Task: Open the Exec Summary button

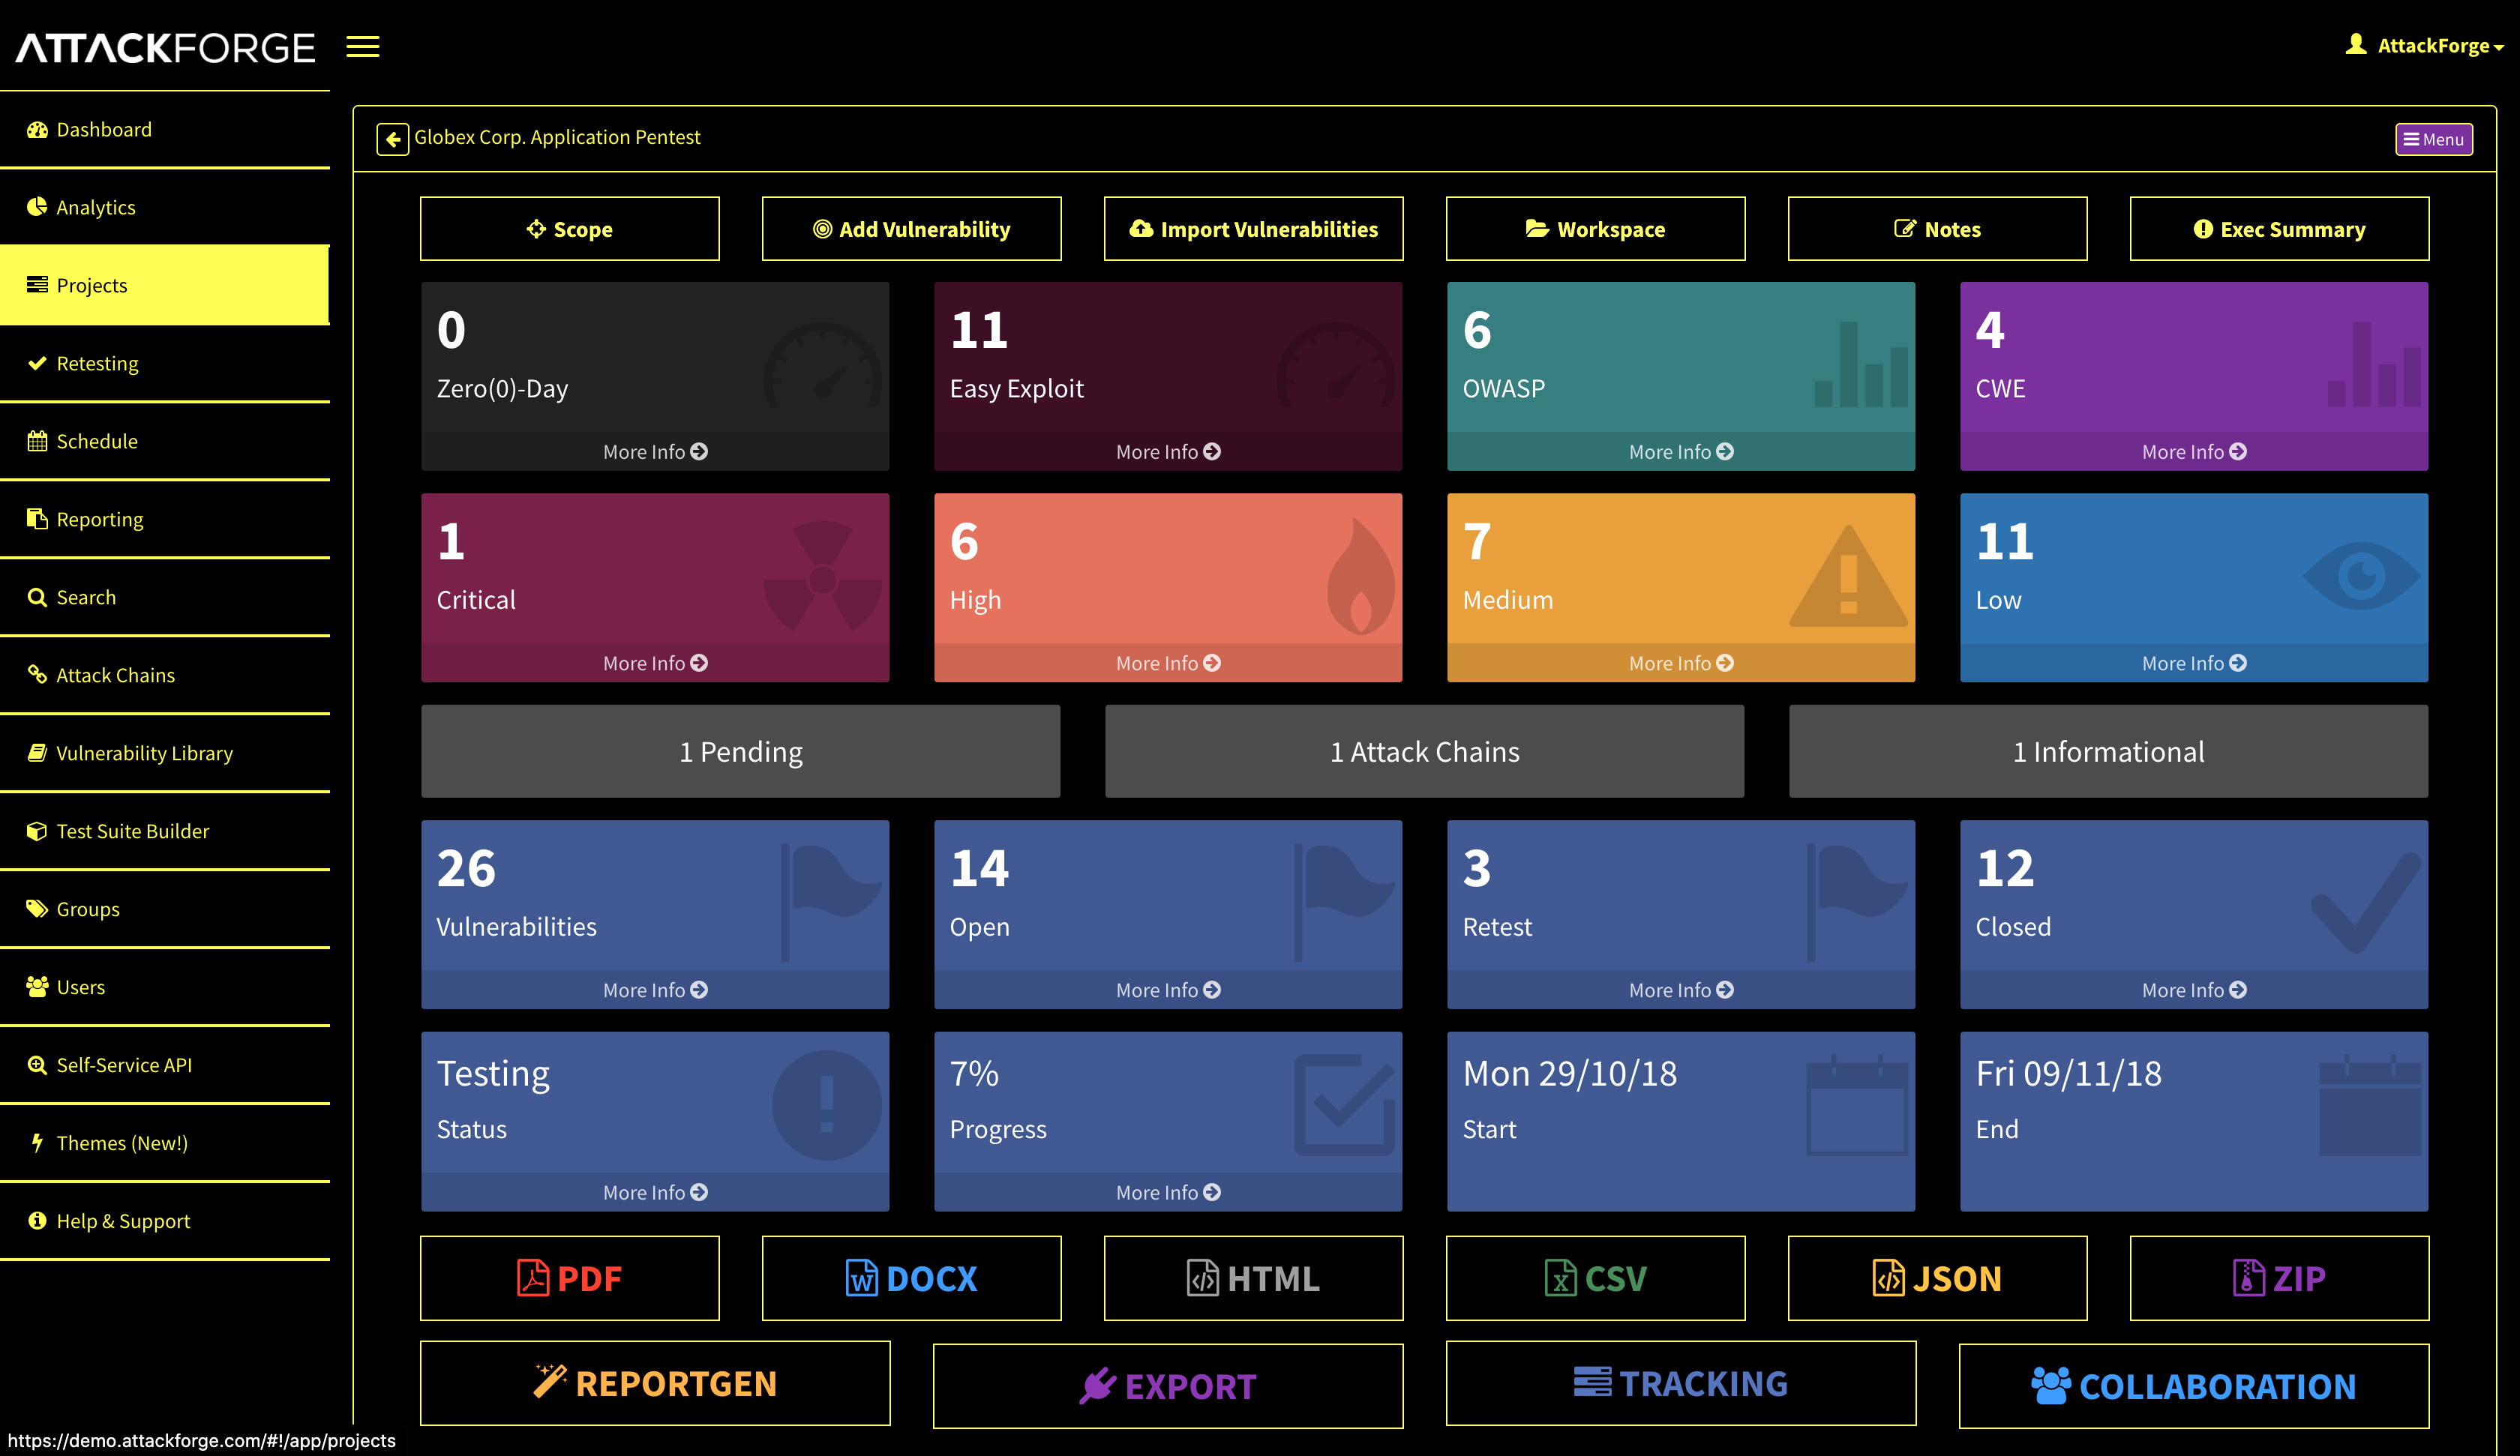Action: click(x=2280, y=229)
